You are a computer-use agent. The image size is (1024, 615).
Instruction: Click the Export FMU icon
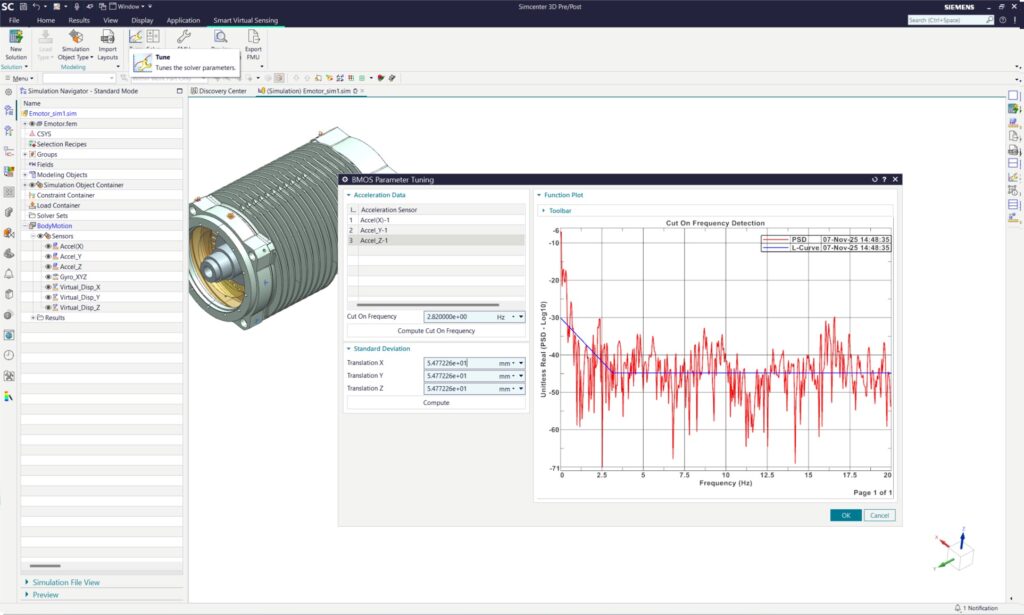pyautogui.click(x=253, y=38)
